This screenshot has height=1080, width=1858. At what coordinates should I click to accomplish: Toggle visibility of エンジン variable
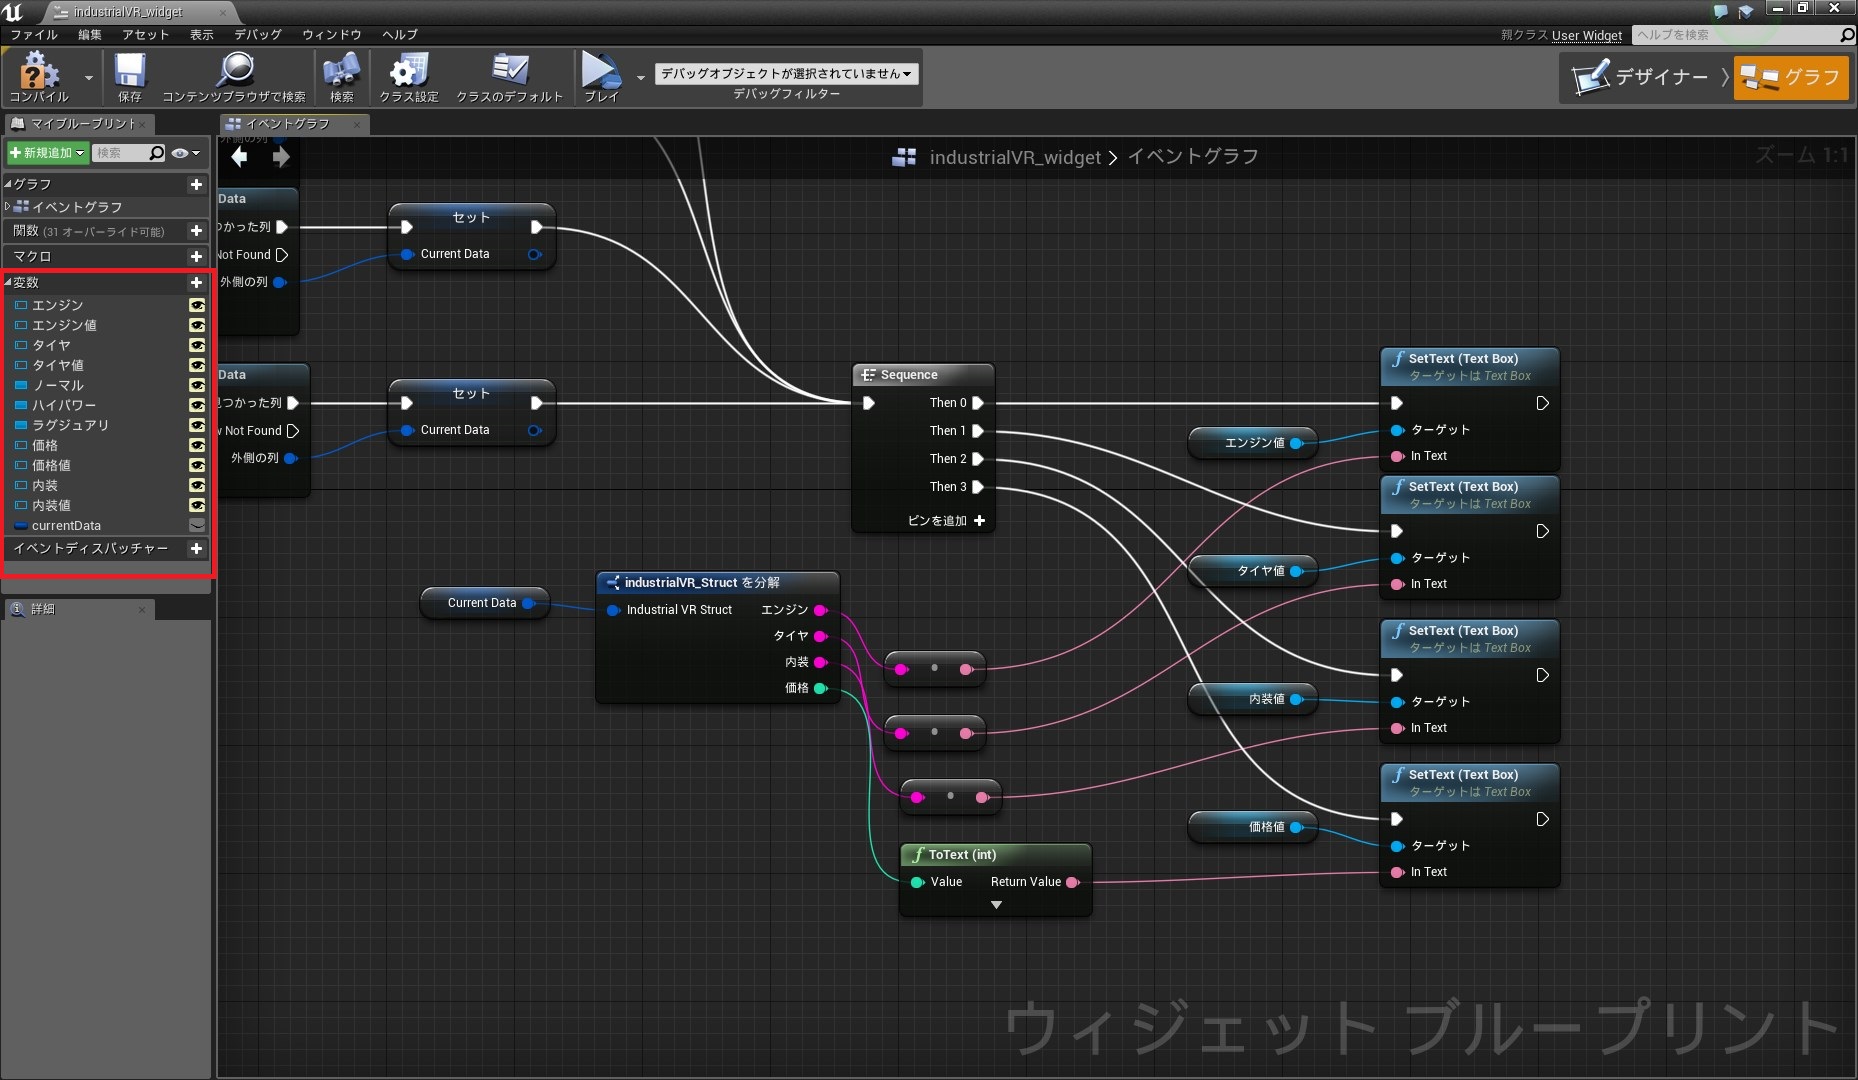tap(197, 305)
